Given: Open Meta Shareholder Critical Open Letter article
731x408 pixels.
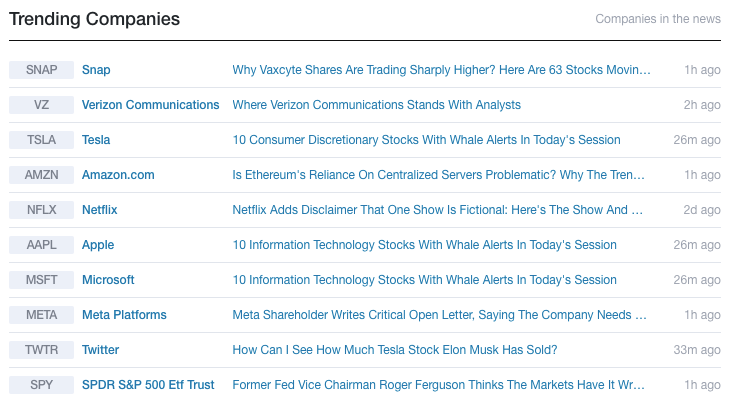Looking at the screenshot, I should 440,315.
